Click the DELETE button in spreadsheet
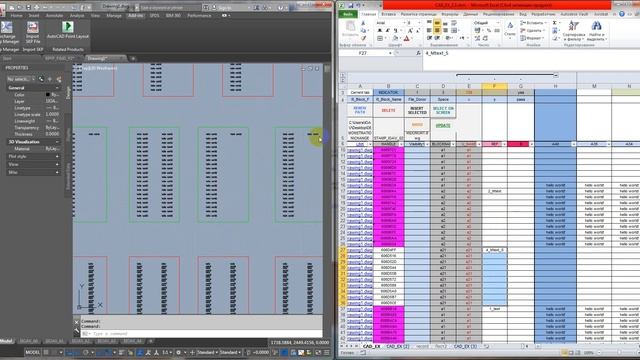 click(388, 110)
